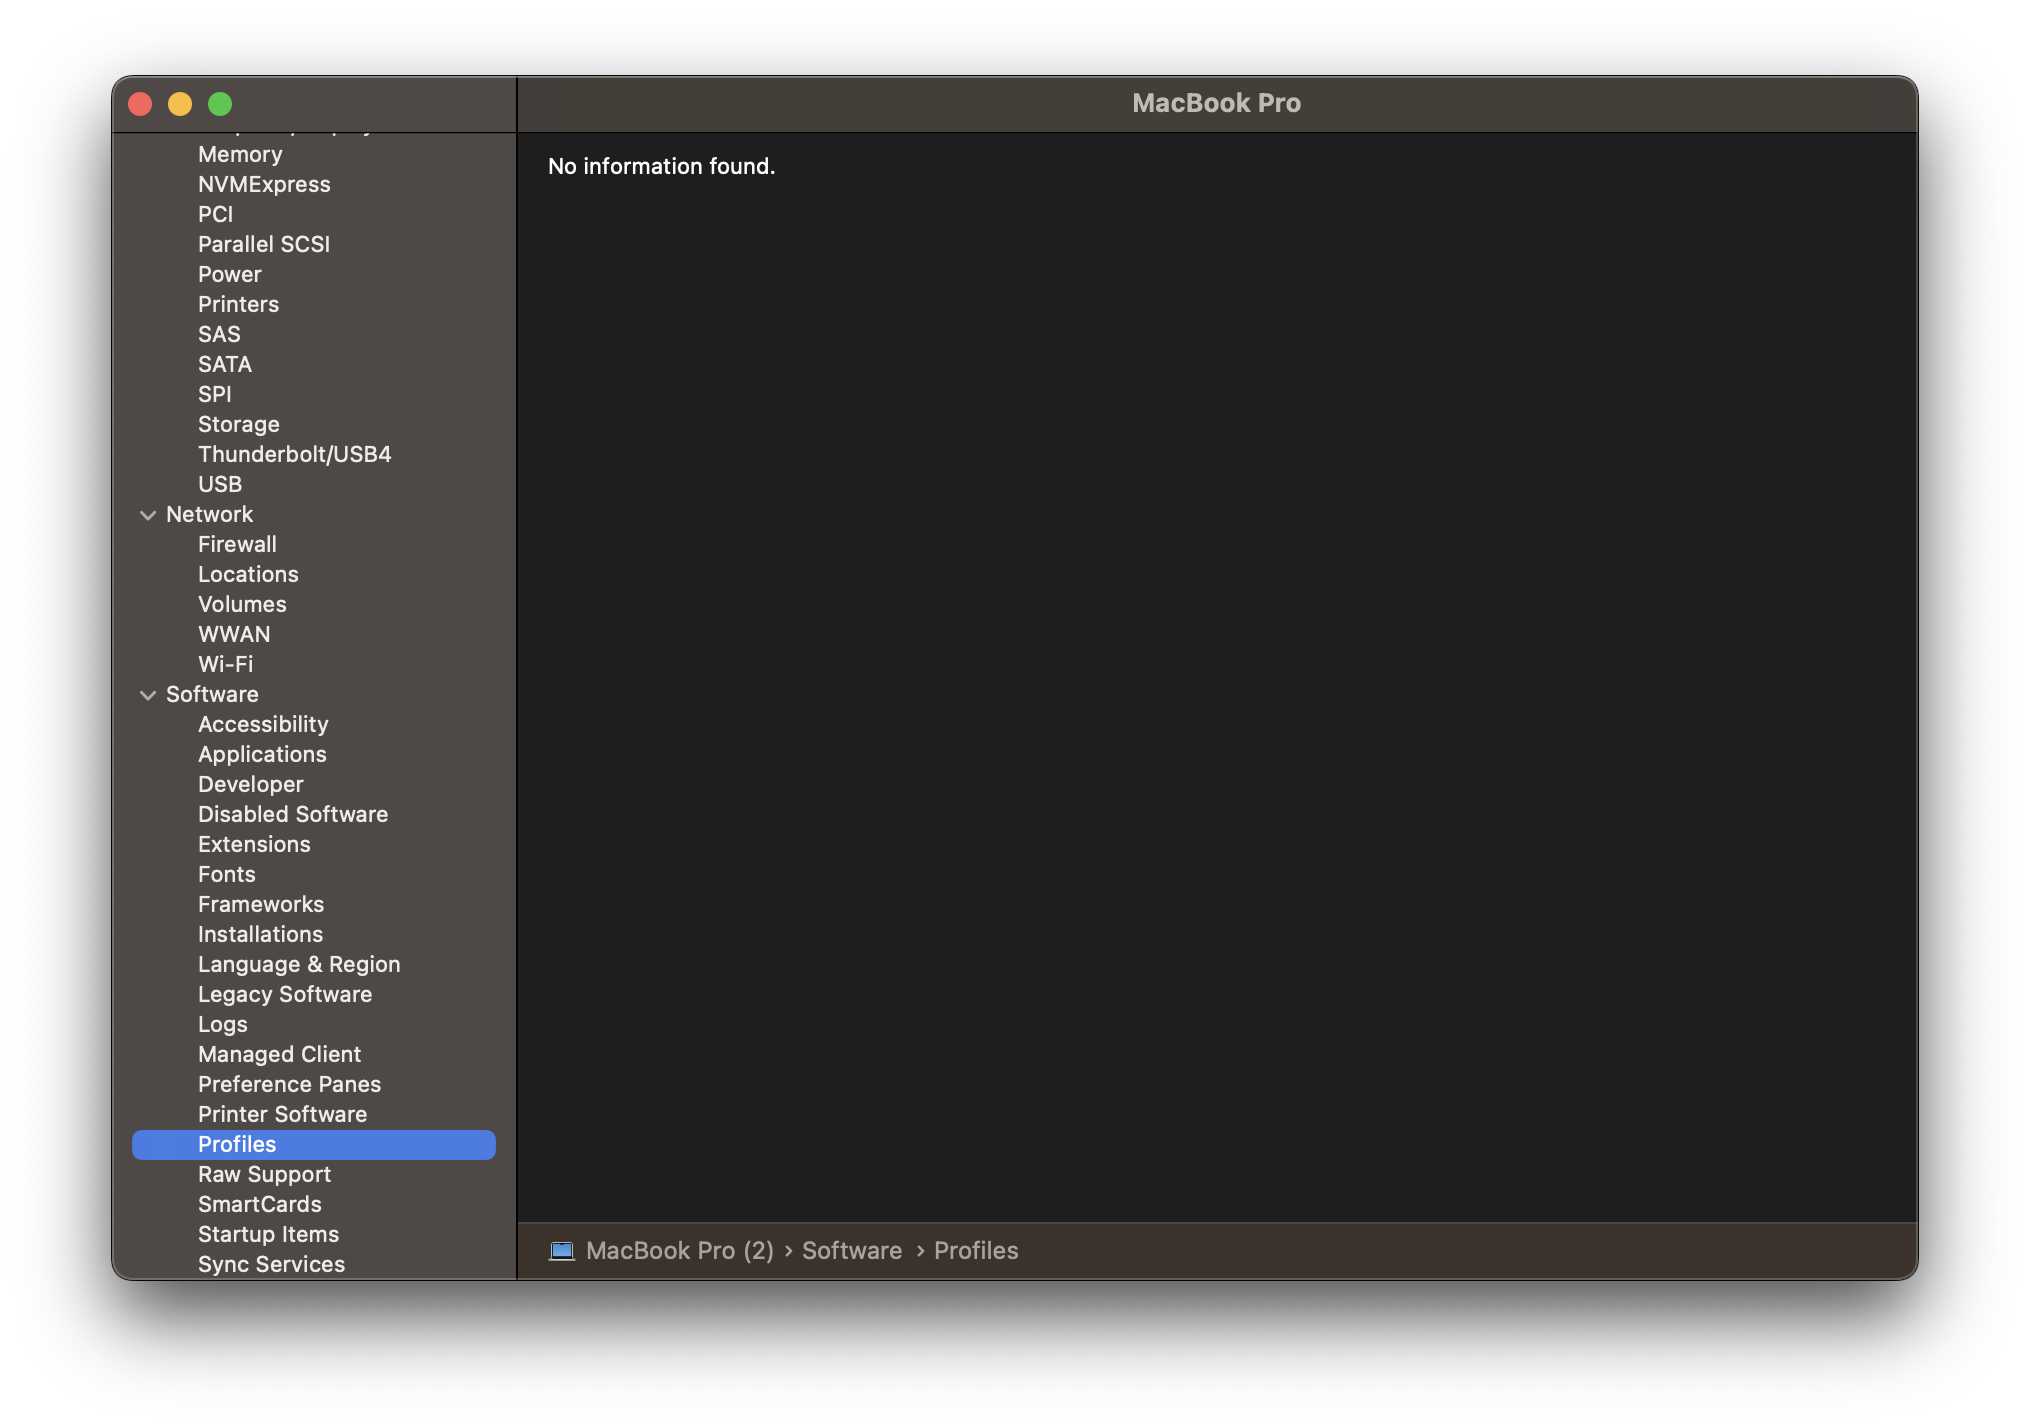
Task: Collapse the Network section chevron
Action: (x=148, y=515)
